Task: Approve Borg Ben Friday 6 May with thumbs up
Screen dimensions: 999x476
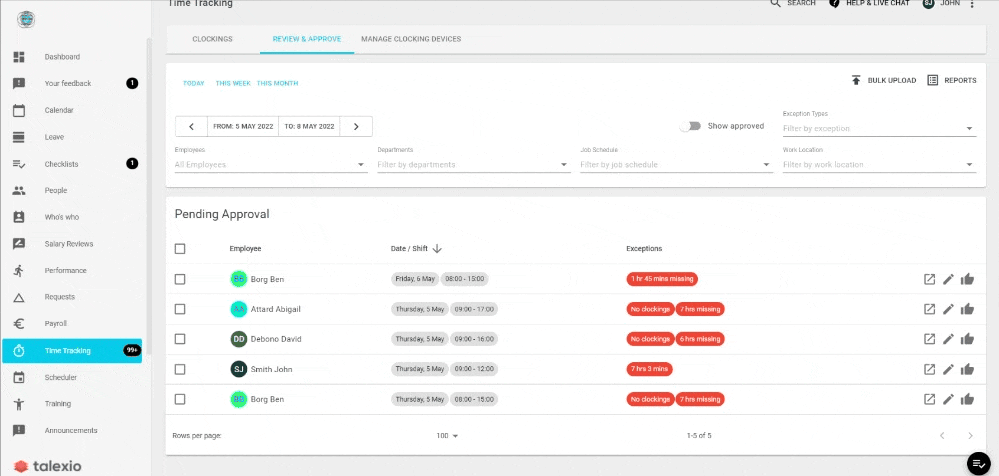Action: tap(967, 279)
